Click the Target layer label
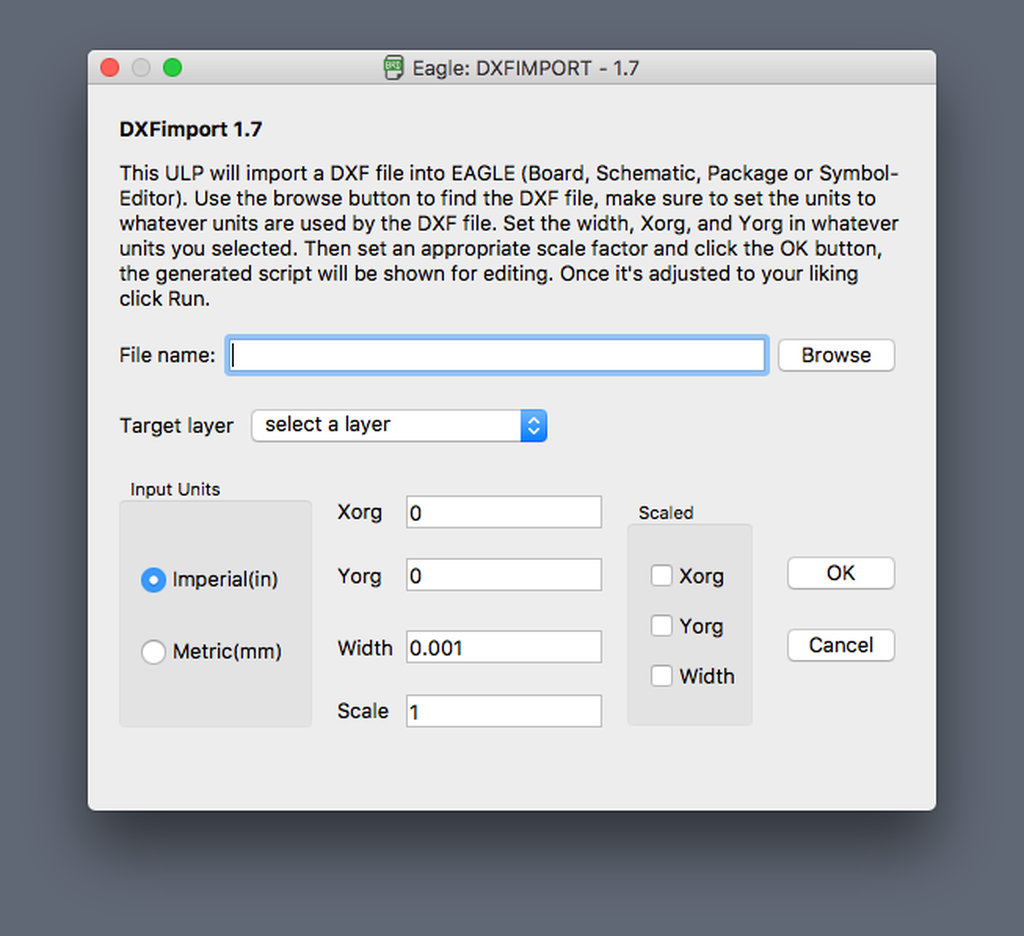1024x936 pixels. [176, 426]
